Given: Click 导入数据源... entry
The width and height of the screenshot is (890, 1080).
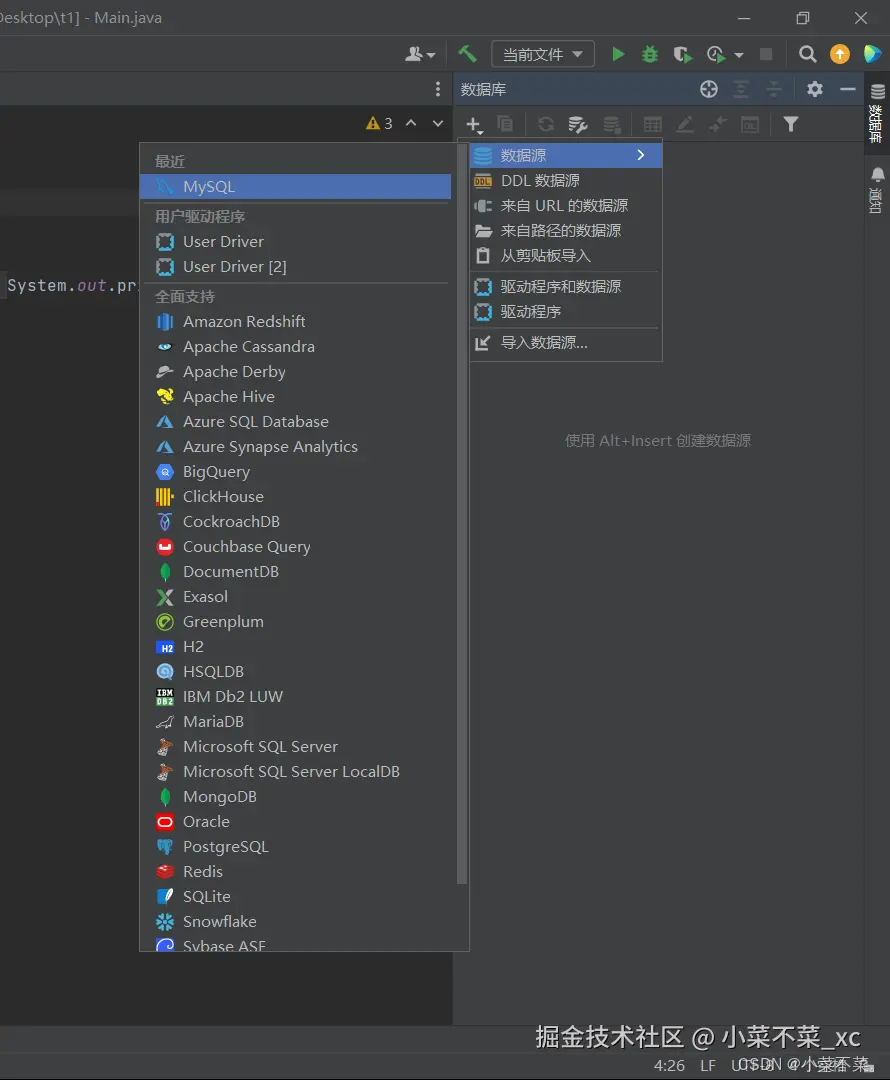Looking at the screenshot, I should point(566,342).
